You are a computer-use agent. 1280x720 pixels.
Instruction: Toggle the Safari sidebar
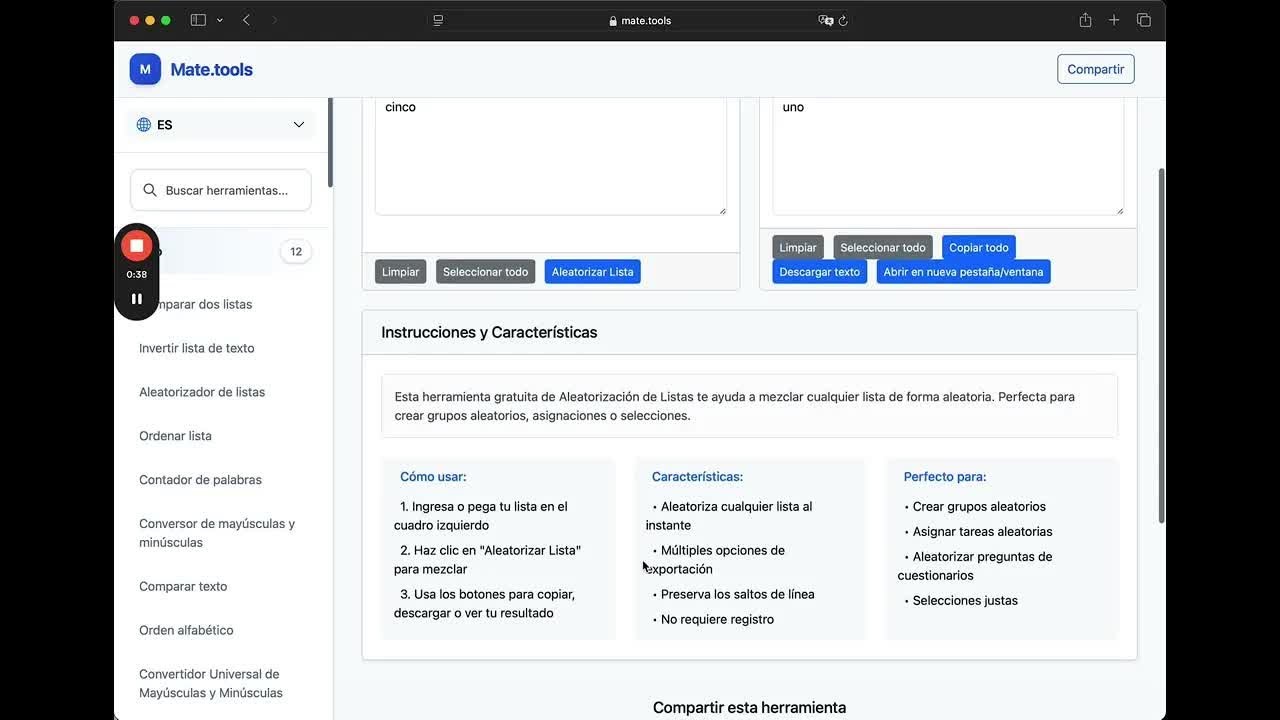[198, 20]
